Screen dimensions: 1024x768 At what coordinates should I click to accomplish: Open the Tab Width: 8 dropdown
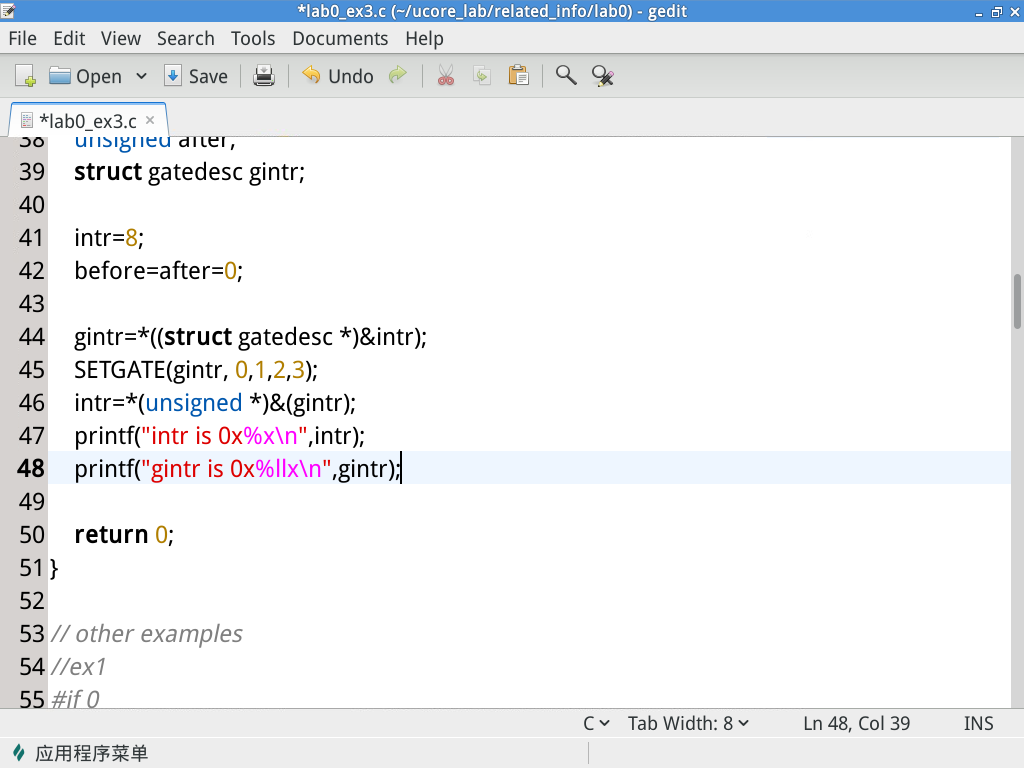(688, 723)
